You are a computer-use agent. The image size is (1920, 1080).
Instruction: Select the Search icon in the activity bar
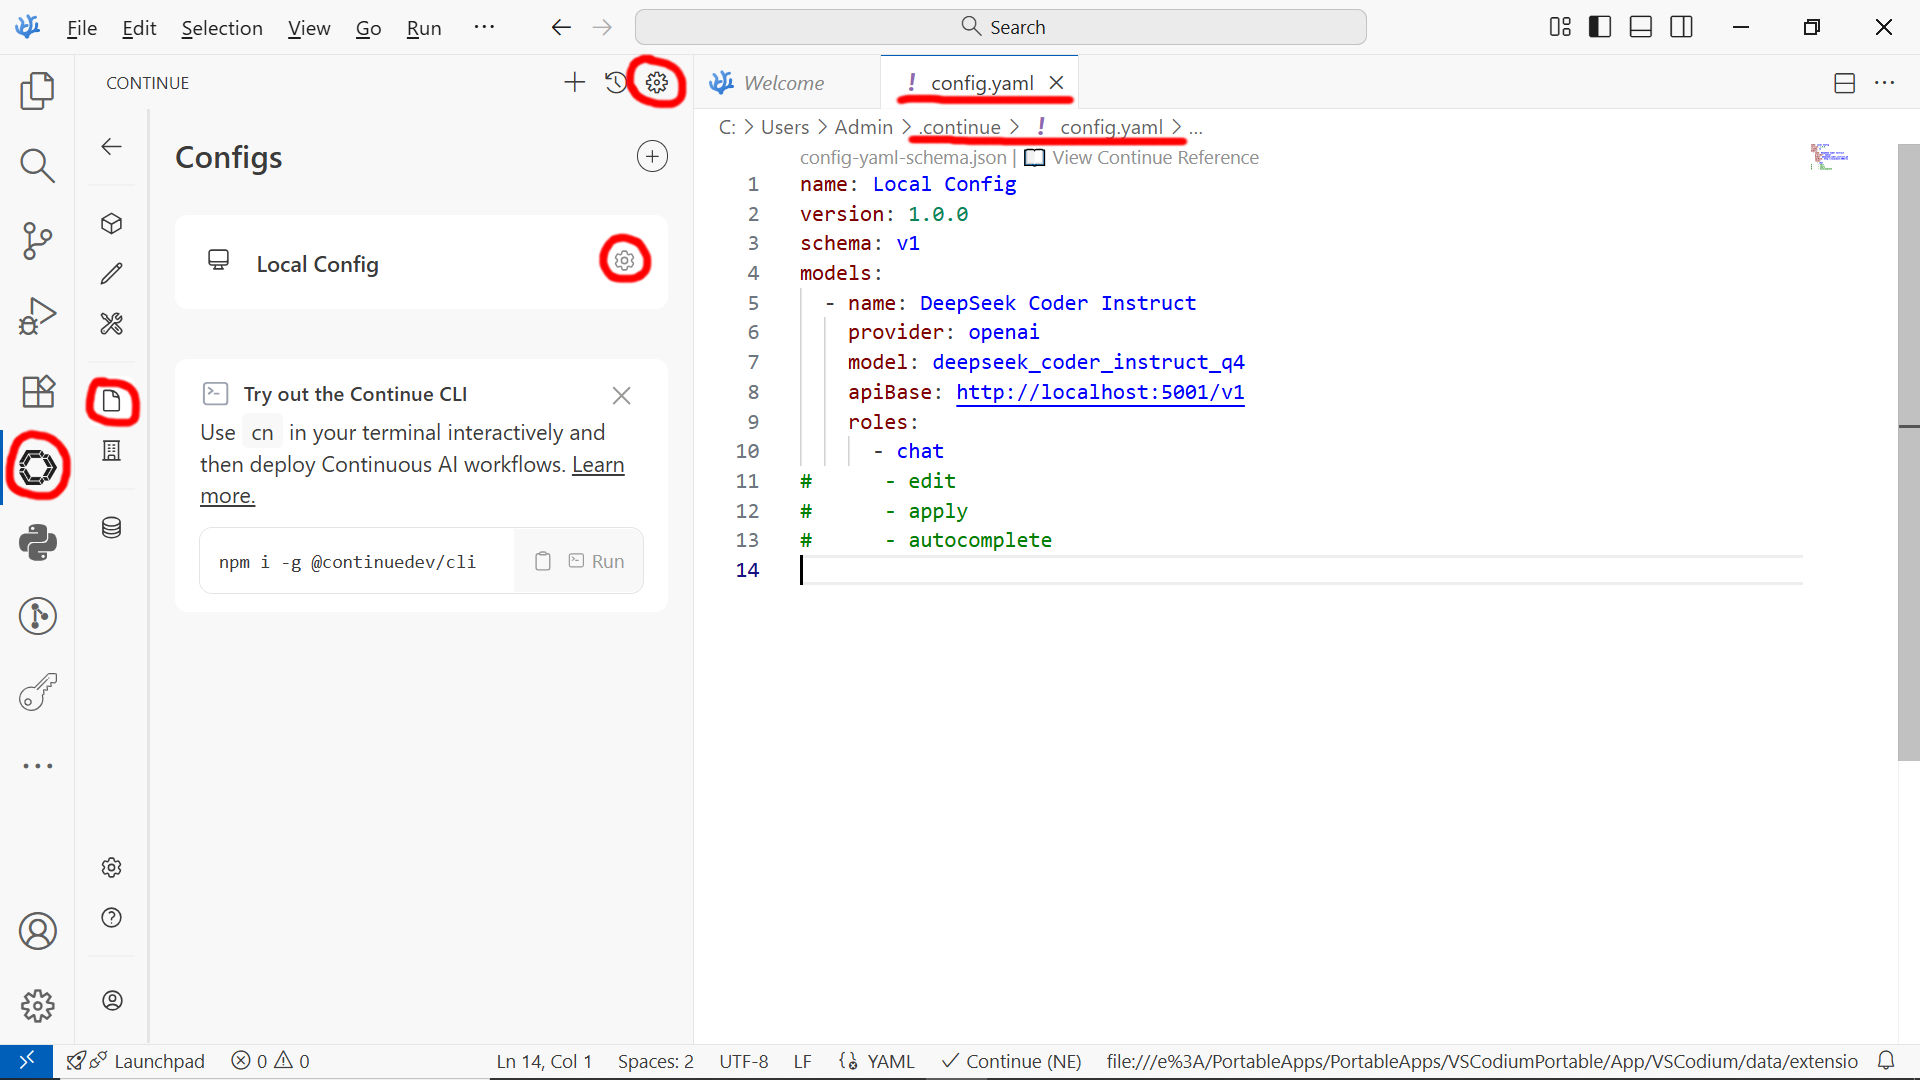pos(37,165)
